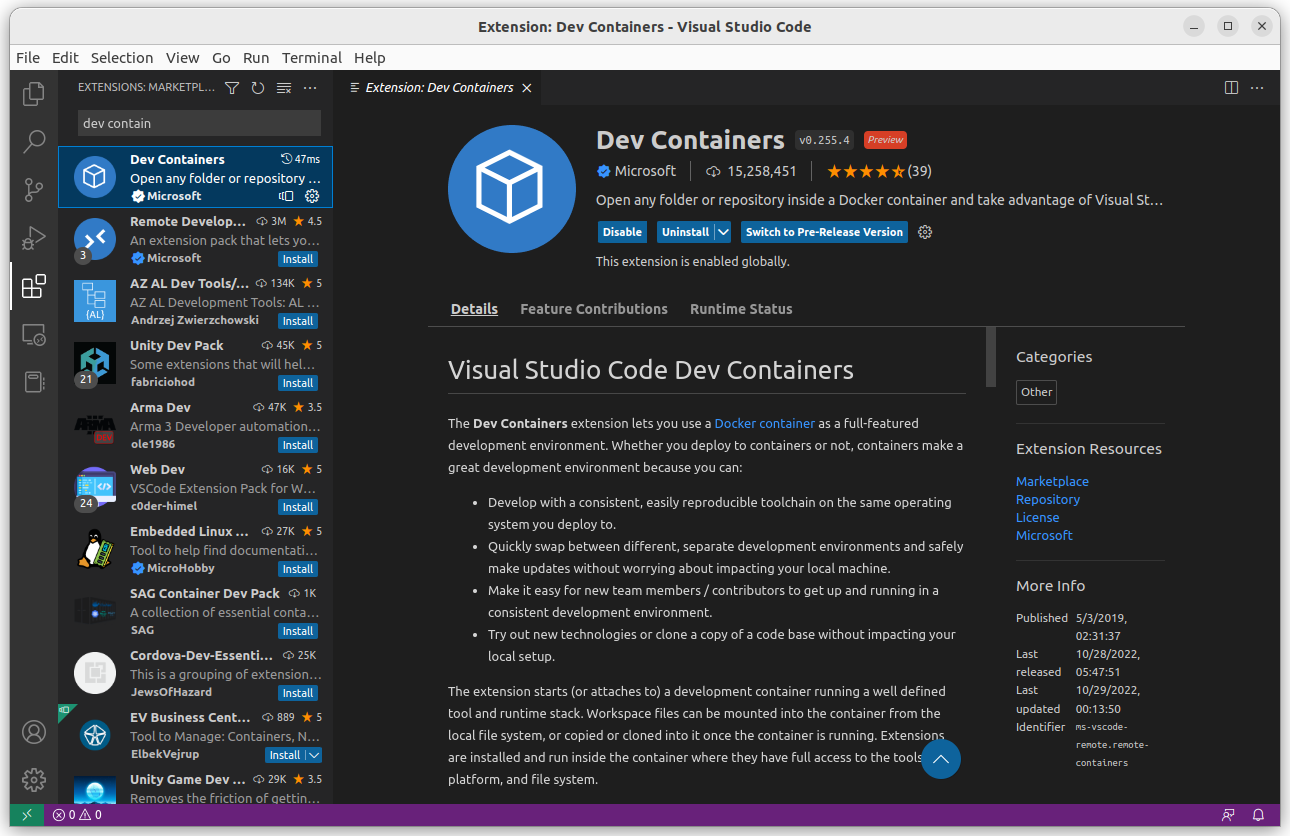Viewport: 1290px width, 836px height.
Task: Open the Microsoft link under Extension Resources
Action: click(1044, 536)
